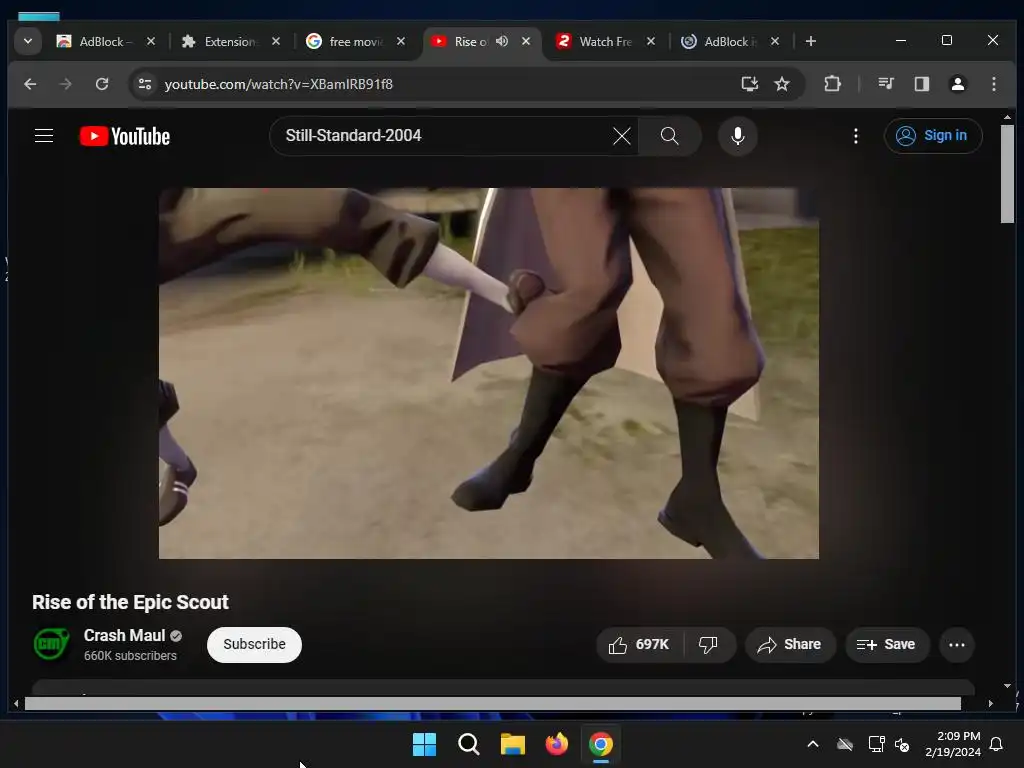Image resolution: width=1024 pixels, height=768 pixels.
Task: Open the Crash Maul channel avatar
Action: click(x=51, y=644)
